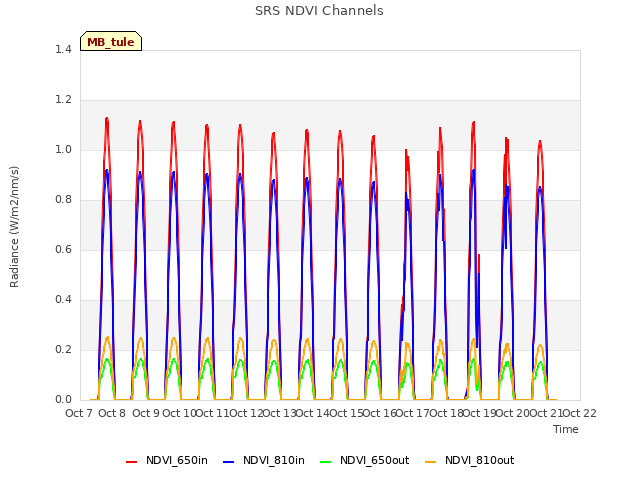640x480 pixels.
Task: Select the NDVI_810in legend label
Action: [274, 460]
